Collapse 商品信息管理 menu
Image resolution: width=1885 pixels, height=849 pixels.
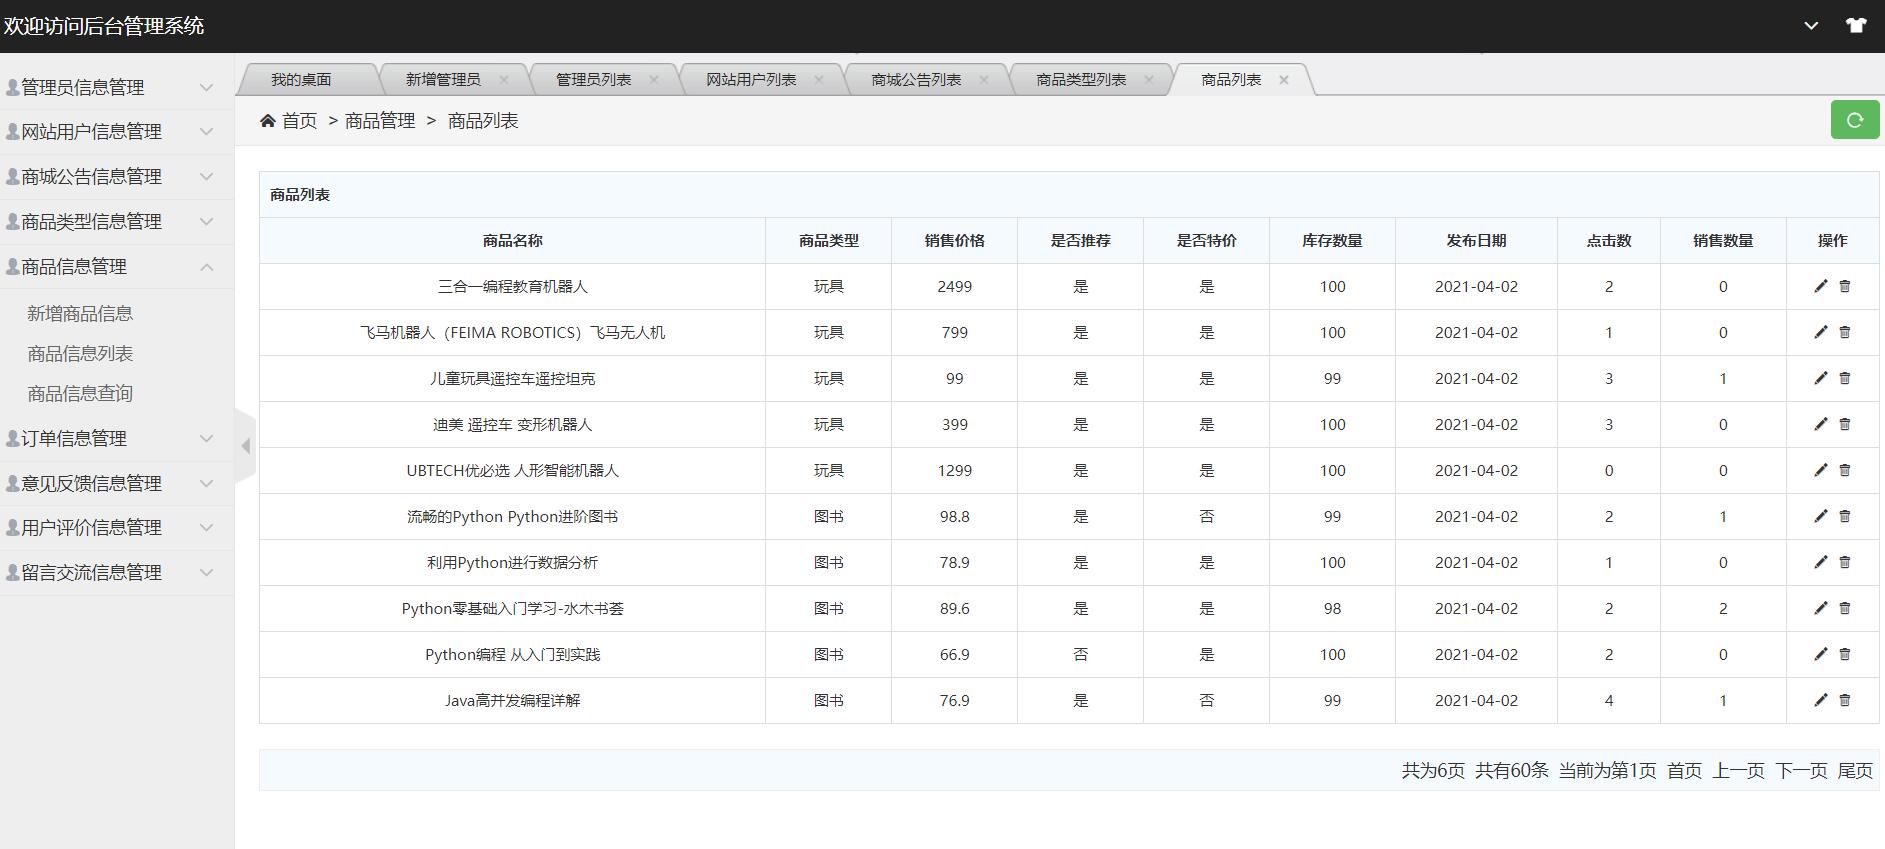117,266
